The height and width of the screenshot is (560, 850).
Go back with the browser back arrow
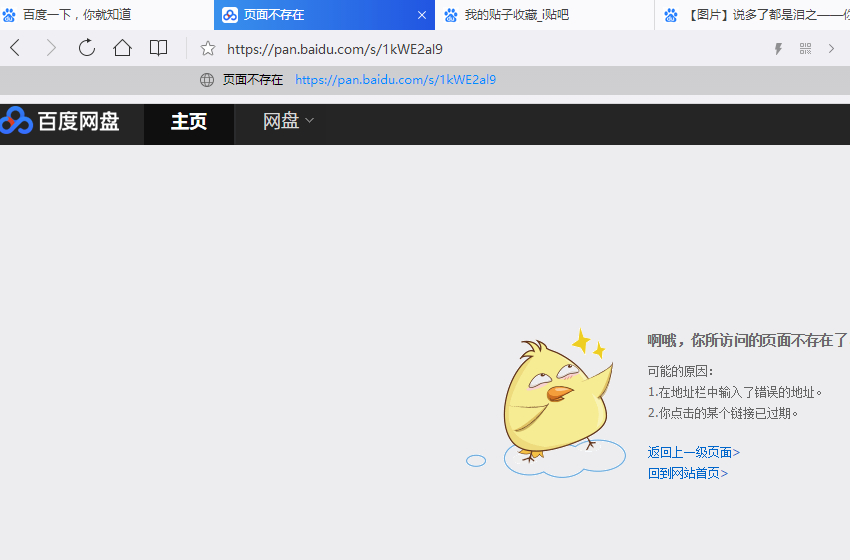[15, 48]
